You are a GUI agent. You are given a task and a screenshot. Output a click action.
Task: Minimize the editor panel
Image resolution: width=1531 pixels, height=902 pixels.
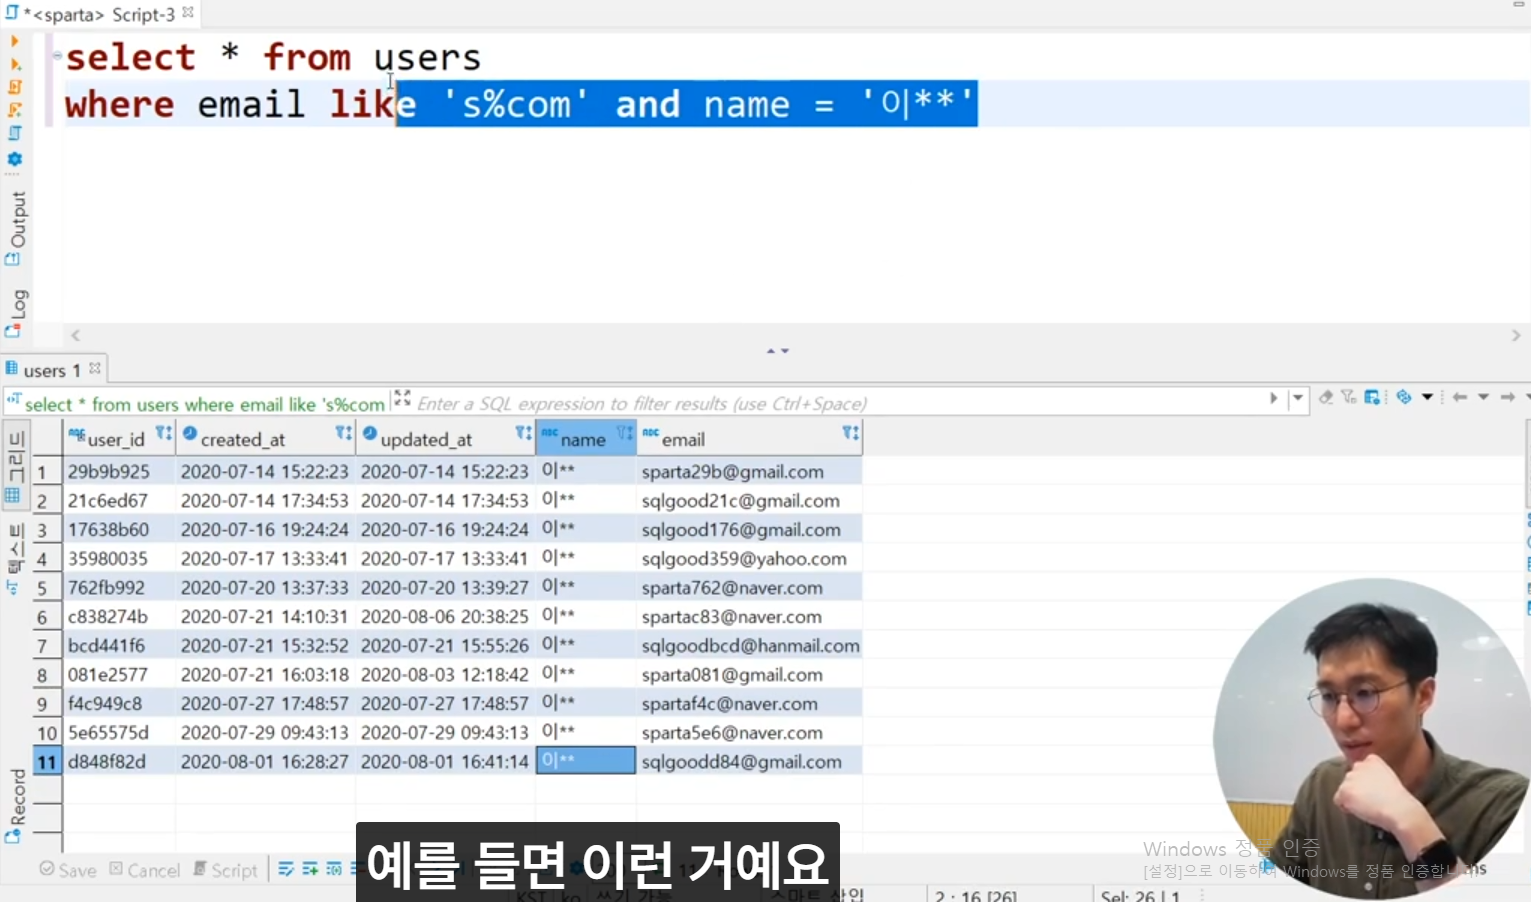[1518, 5]
